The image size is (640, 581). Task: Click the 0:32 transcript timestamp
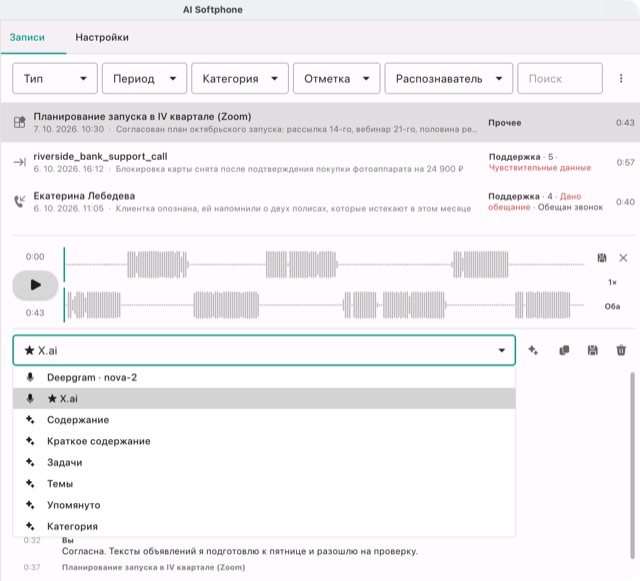point(32,540)
